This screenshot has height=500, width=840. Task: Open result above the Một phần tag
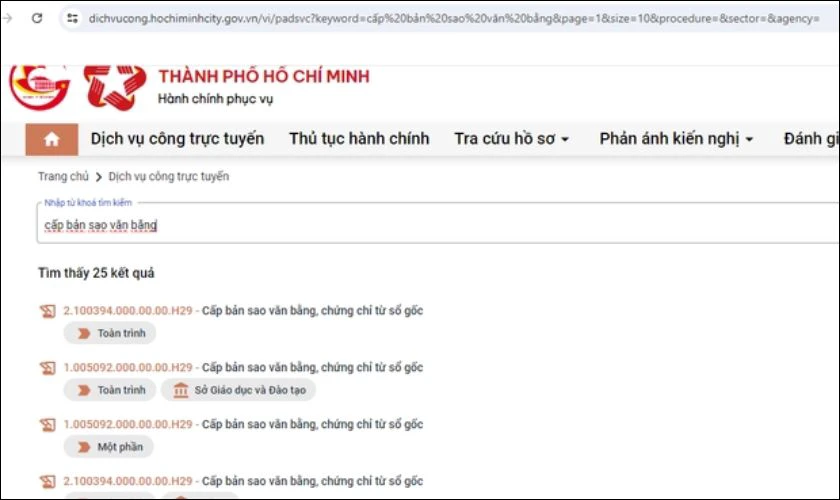coord(243,424)
